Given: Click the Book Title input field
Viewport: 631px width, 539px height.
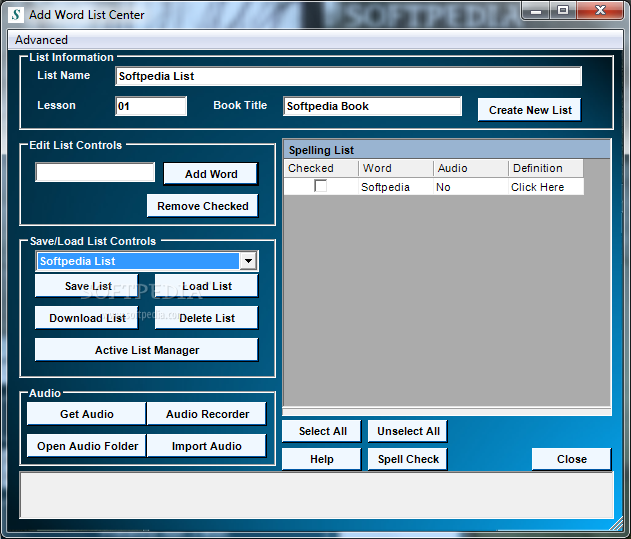Looking at the screenshot, I should (372, 106).
